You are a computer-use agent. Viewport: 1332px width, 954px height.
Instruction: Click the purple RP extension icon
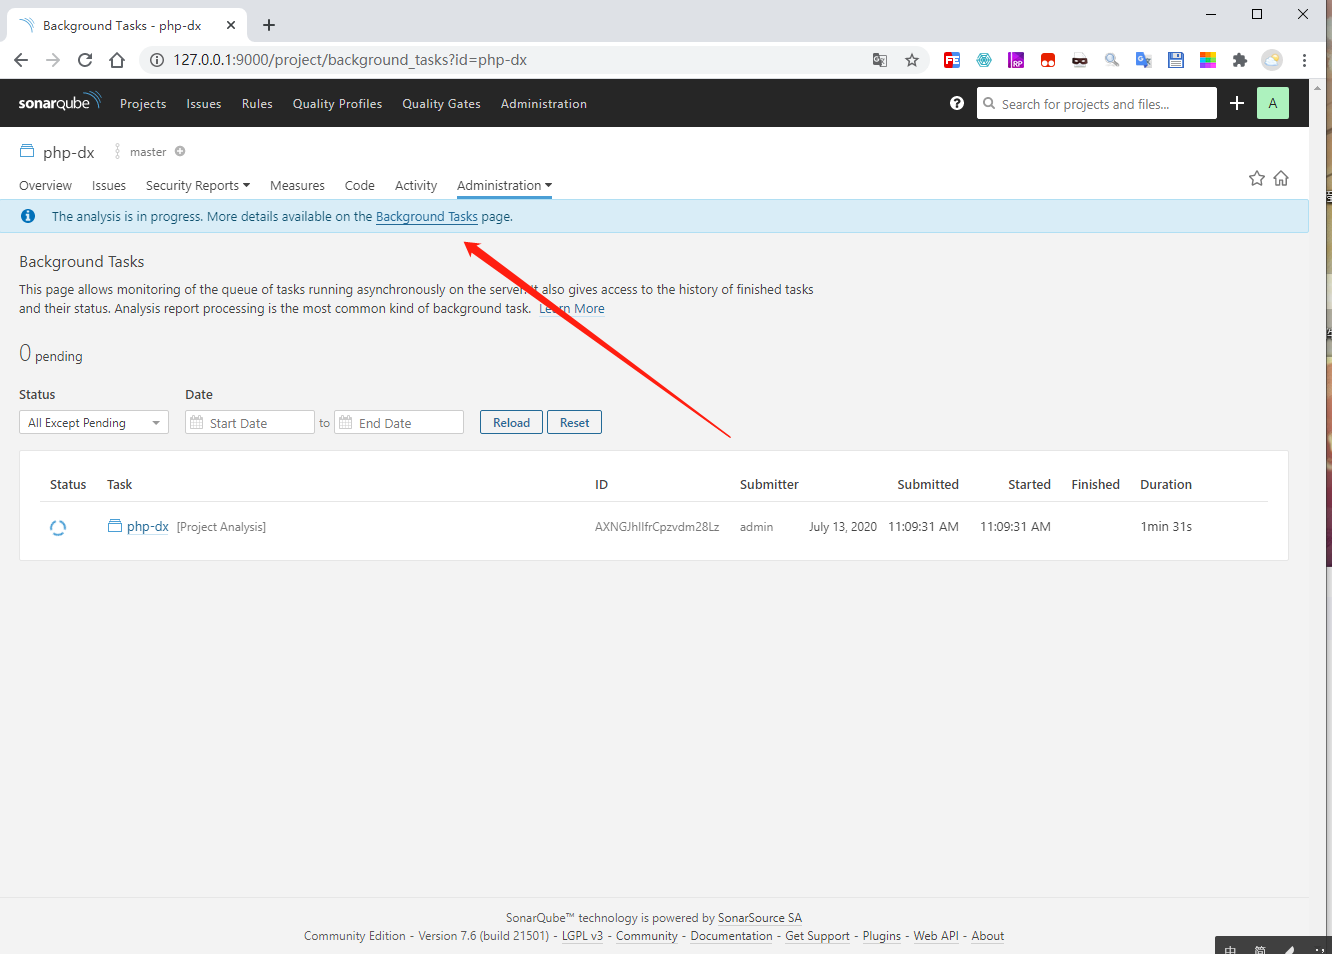coord(1016,60)
